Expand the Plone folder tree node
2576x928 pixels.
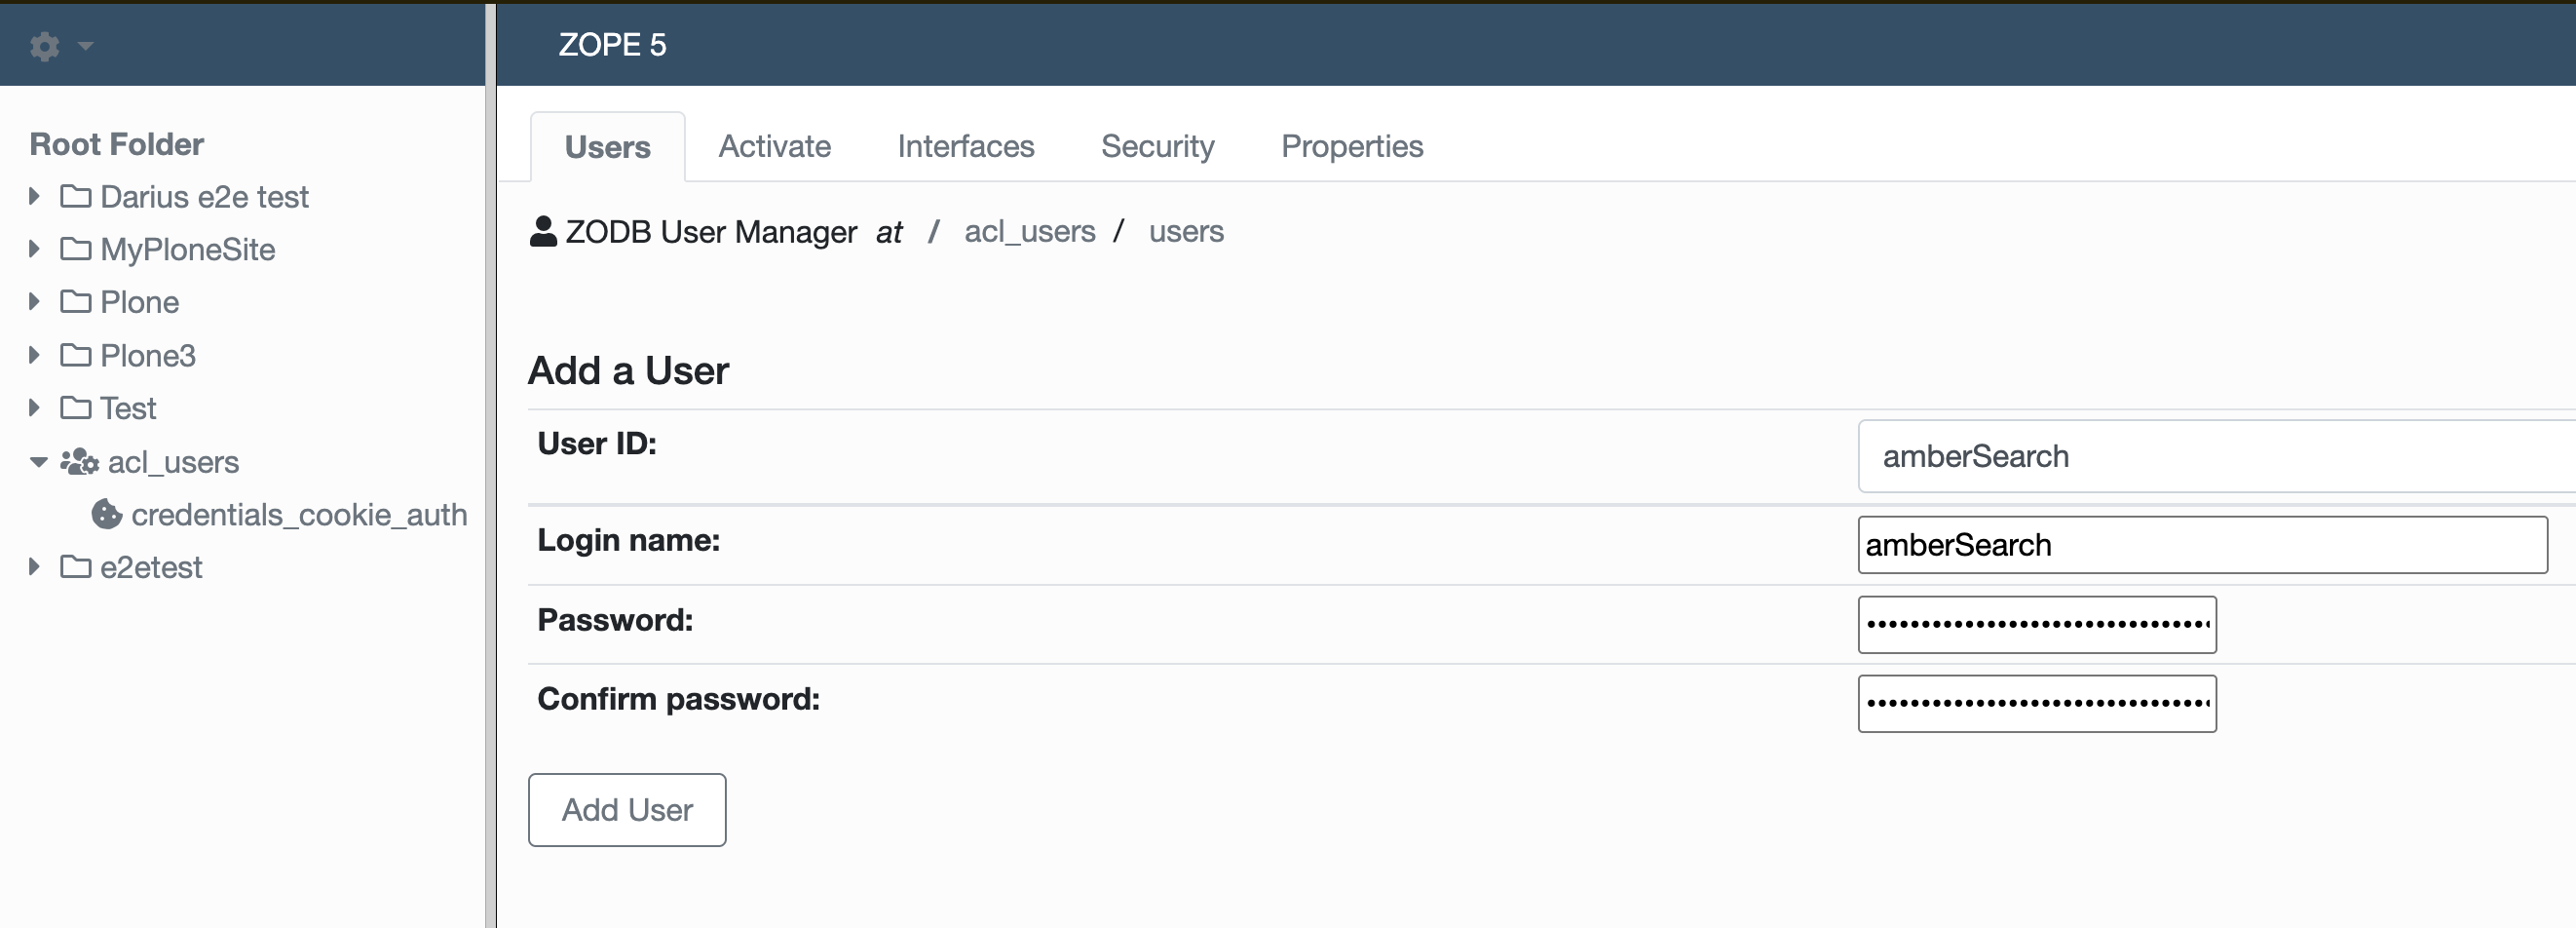pos(34,301)
